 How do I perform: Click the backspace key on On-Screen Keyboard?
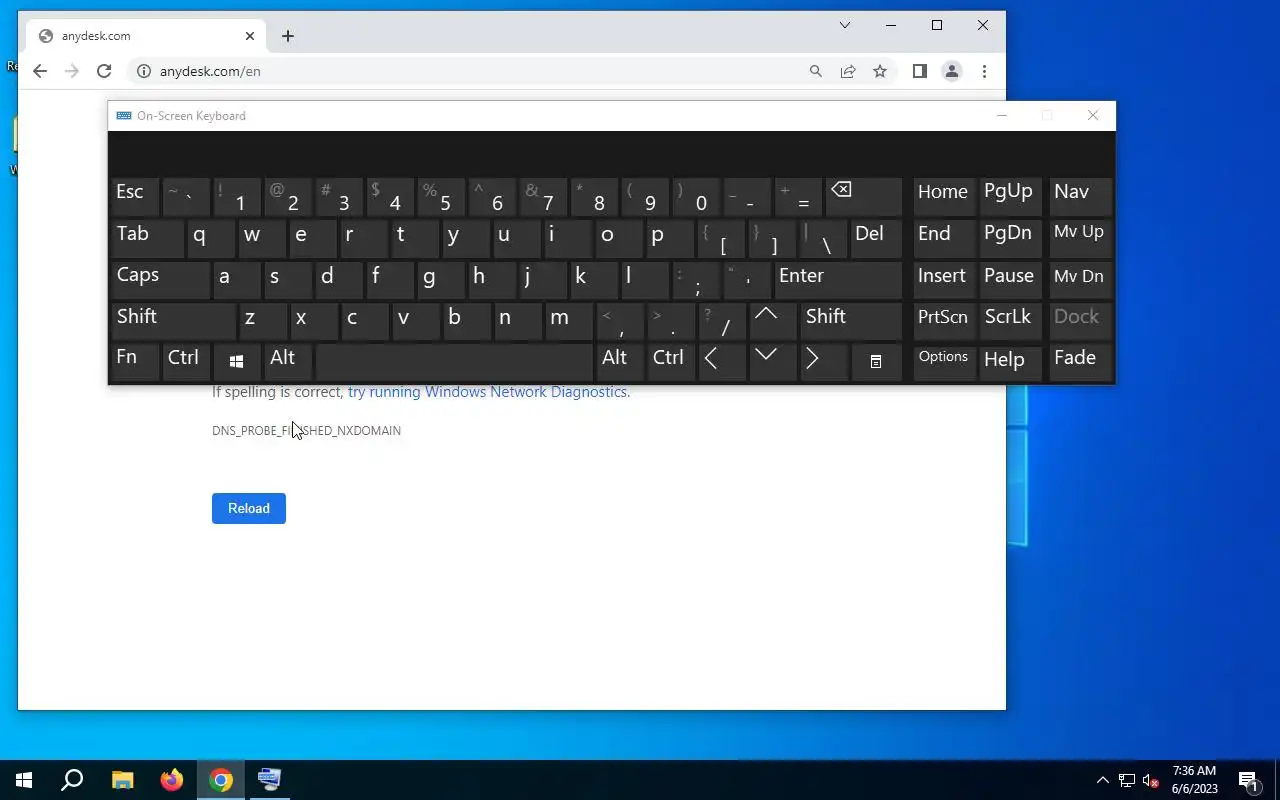tap(863, 197)
